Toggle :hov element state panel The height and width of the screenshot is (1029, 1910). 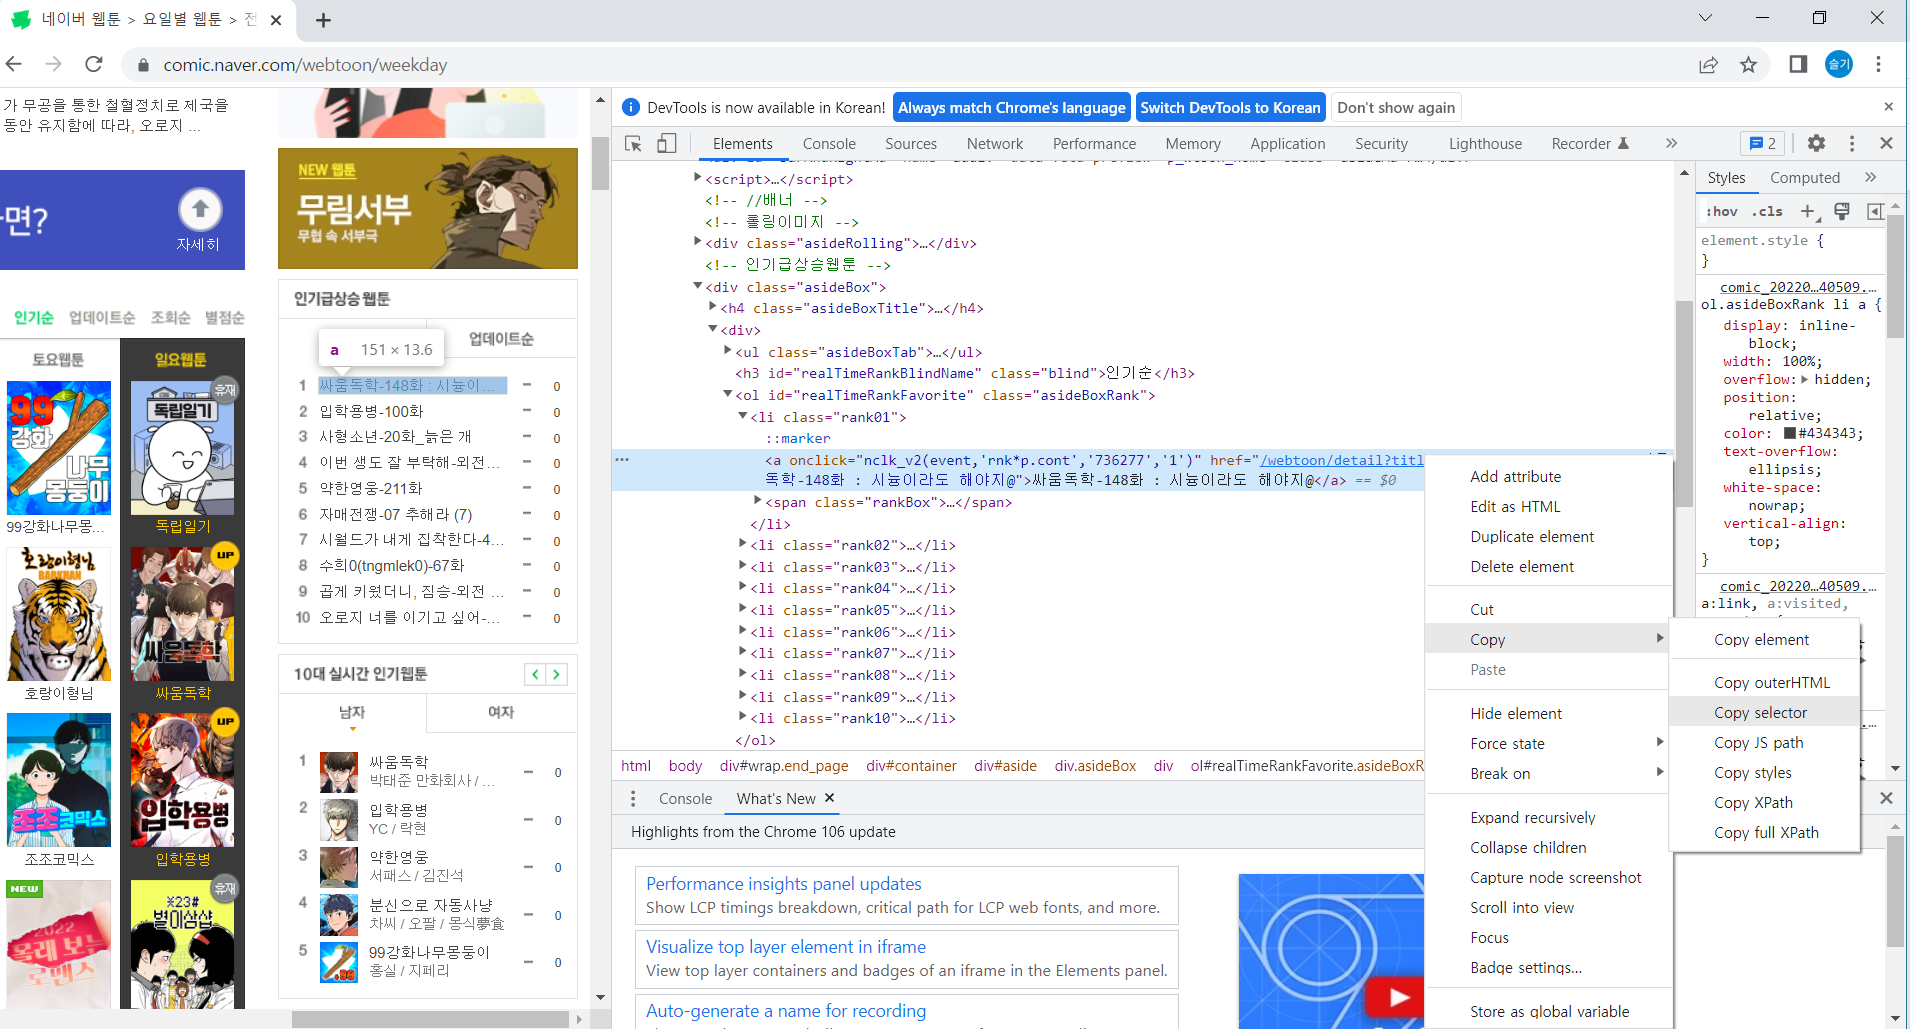[x=1722, y=211]
